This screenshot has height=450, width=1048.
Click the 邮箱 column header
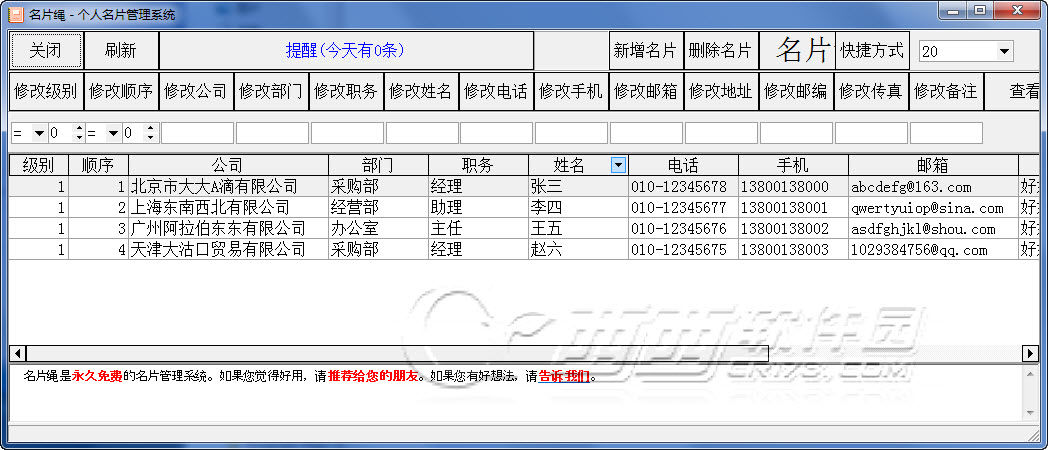[x=933, y=165]
